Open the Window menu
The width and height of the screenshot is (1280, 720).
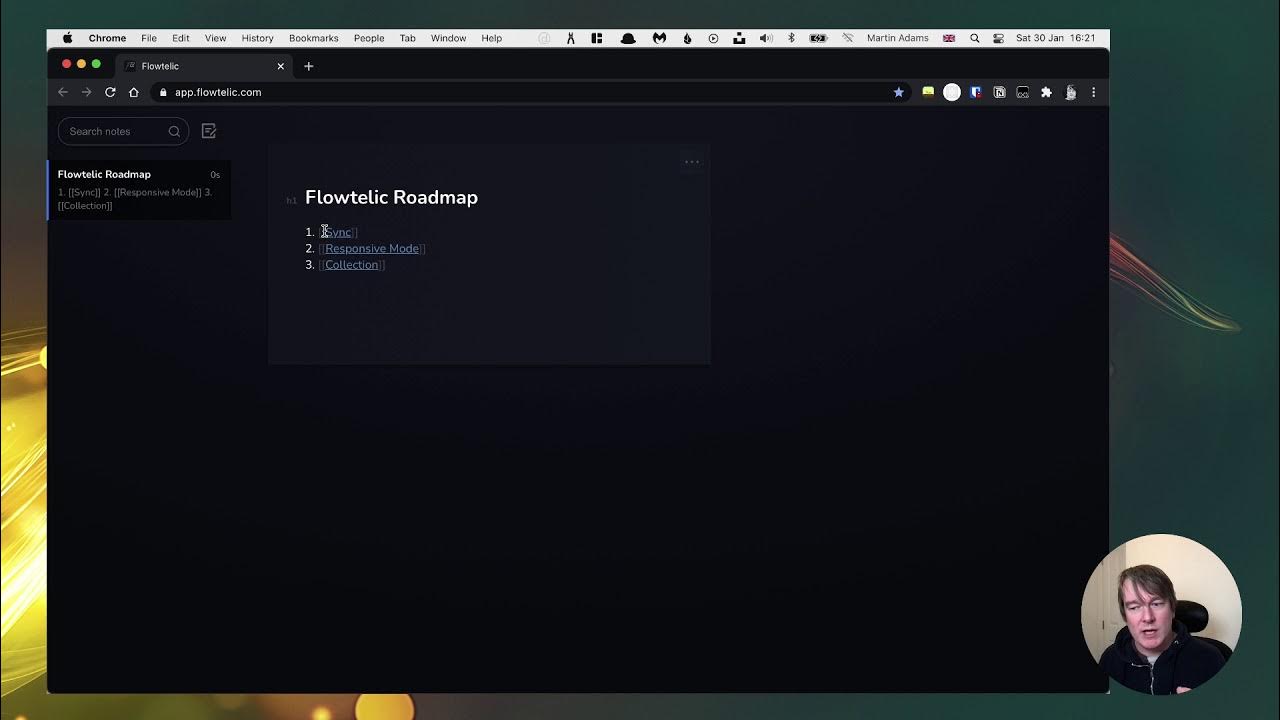point(448,38)
